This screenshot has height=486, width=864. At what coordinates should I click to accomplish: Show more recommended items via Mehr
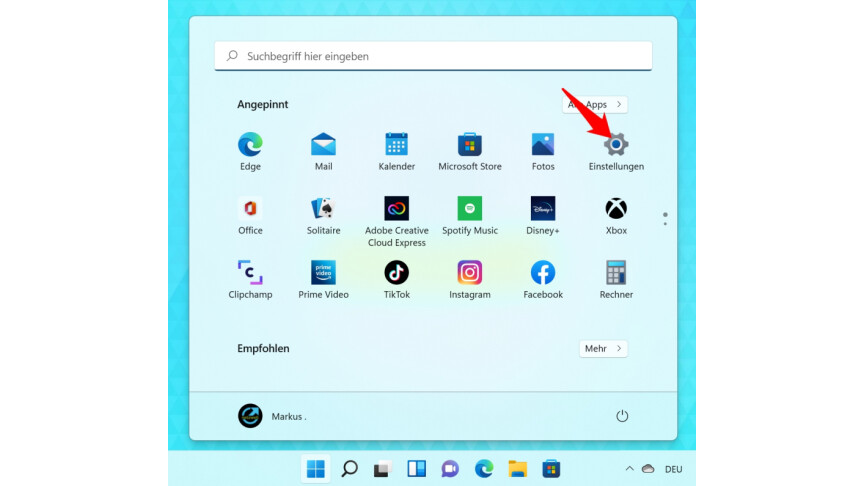tap(603, 348)
